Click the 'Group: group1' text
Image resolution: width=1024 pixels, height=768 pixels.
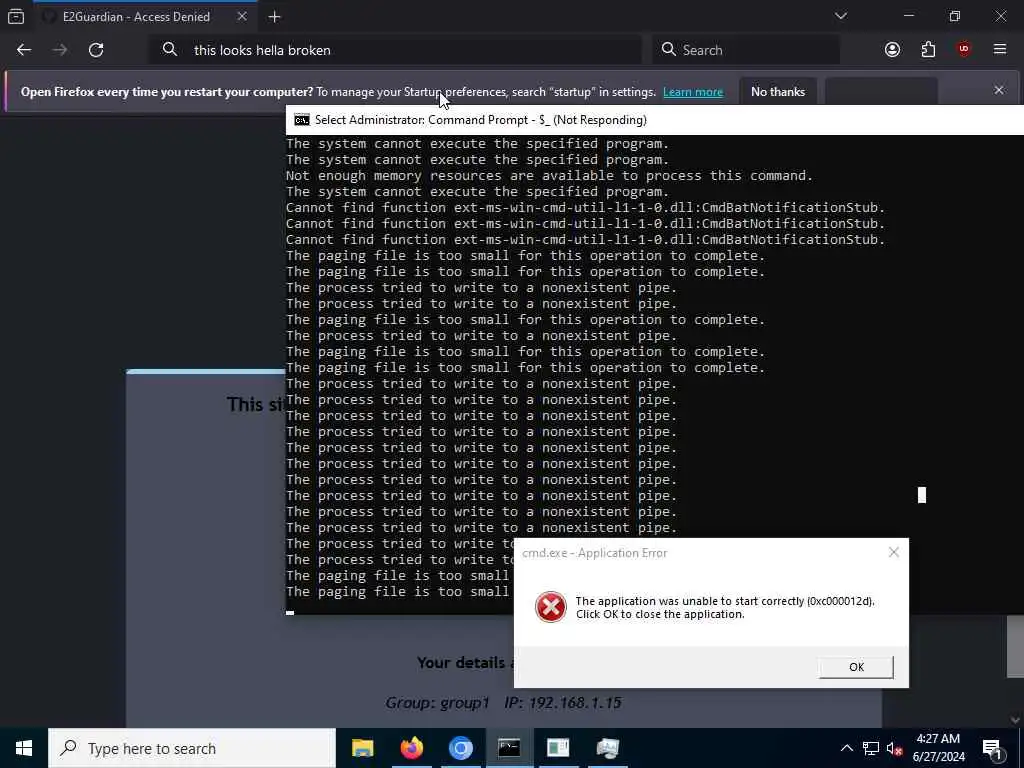click(x=438, y=703)
